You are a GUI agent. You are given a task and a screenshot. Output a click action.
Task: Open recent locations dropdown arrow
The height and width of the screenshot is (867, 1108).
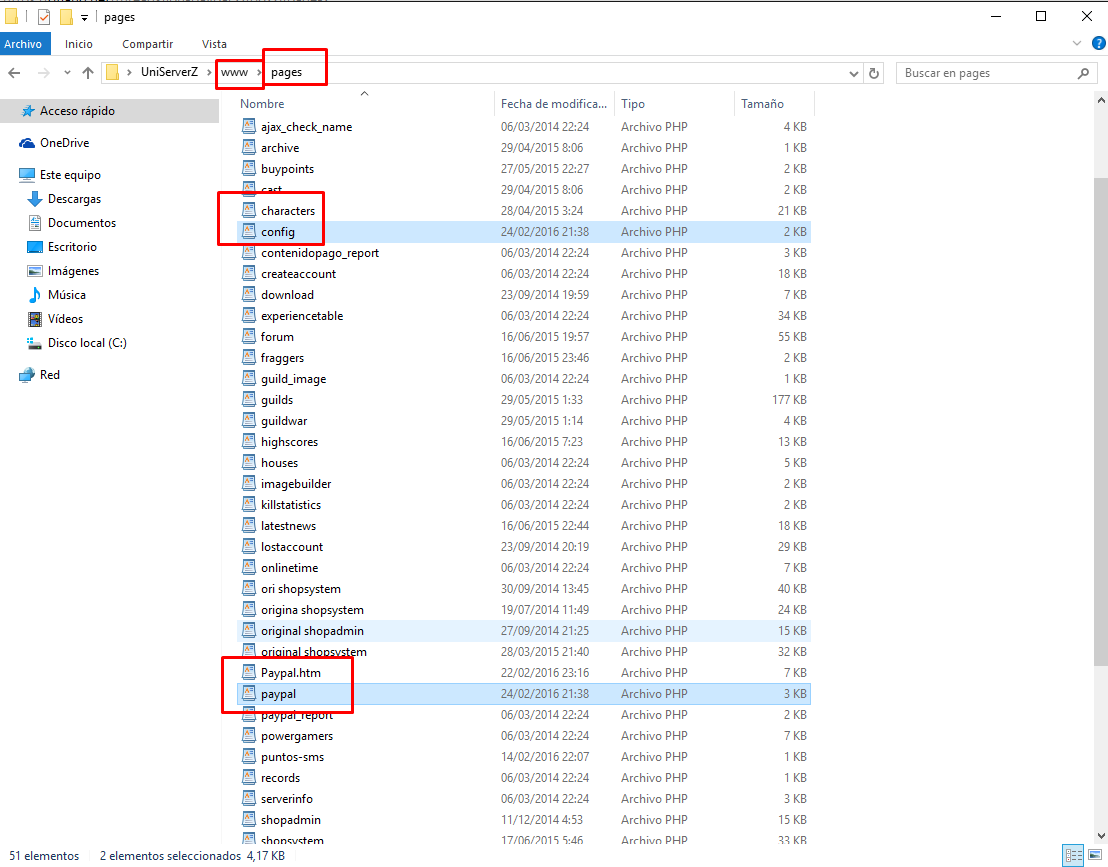pyautogui.click(x=67, y=73)
